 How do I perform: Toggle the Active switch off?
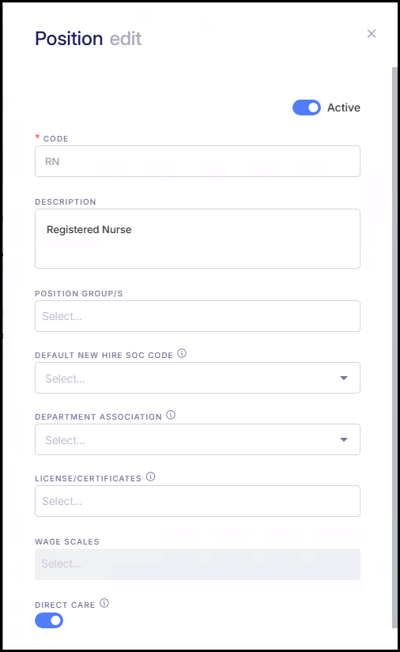click(x=306, y=108)
